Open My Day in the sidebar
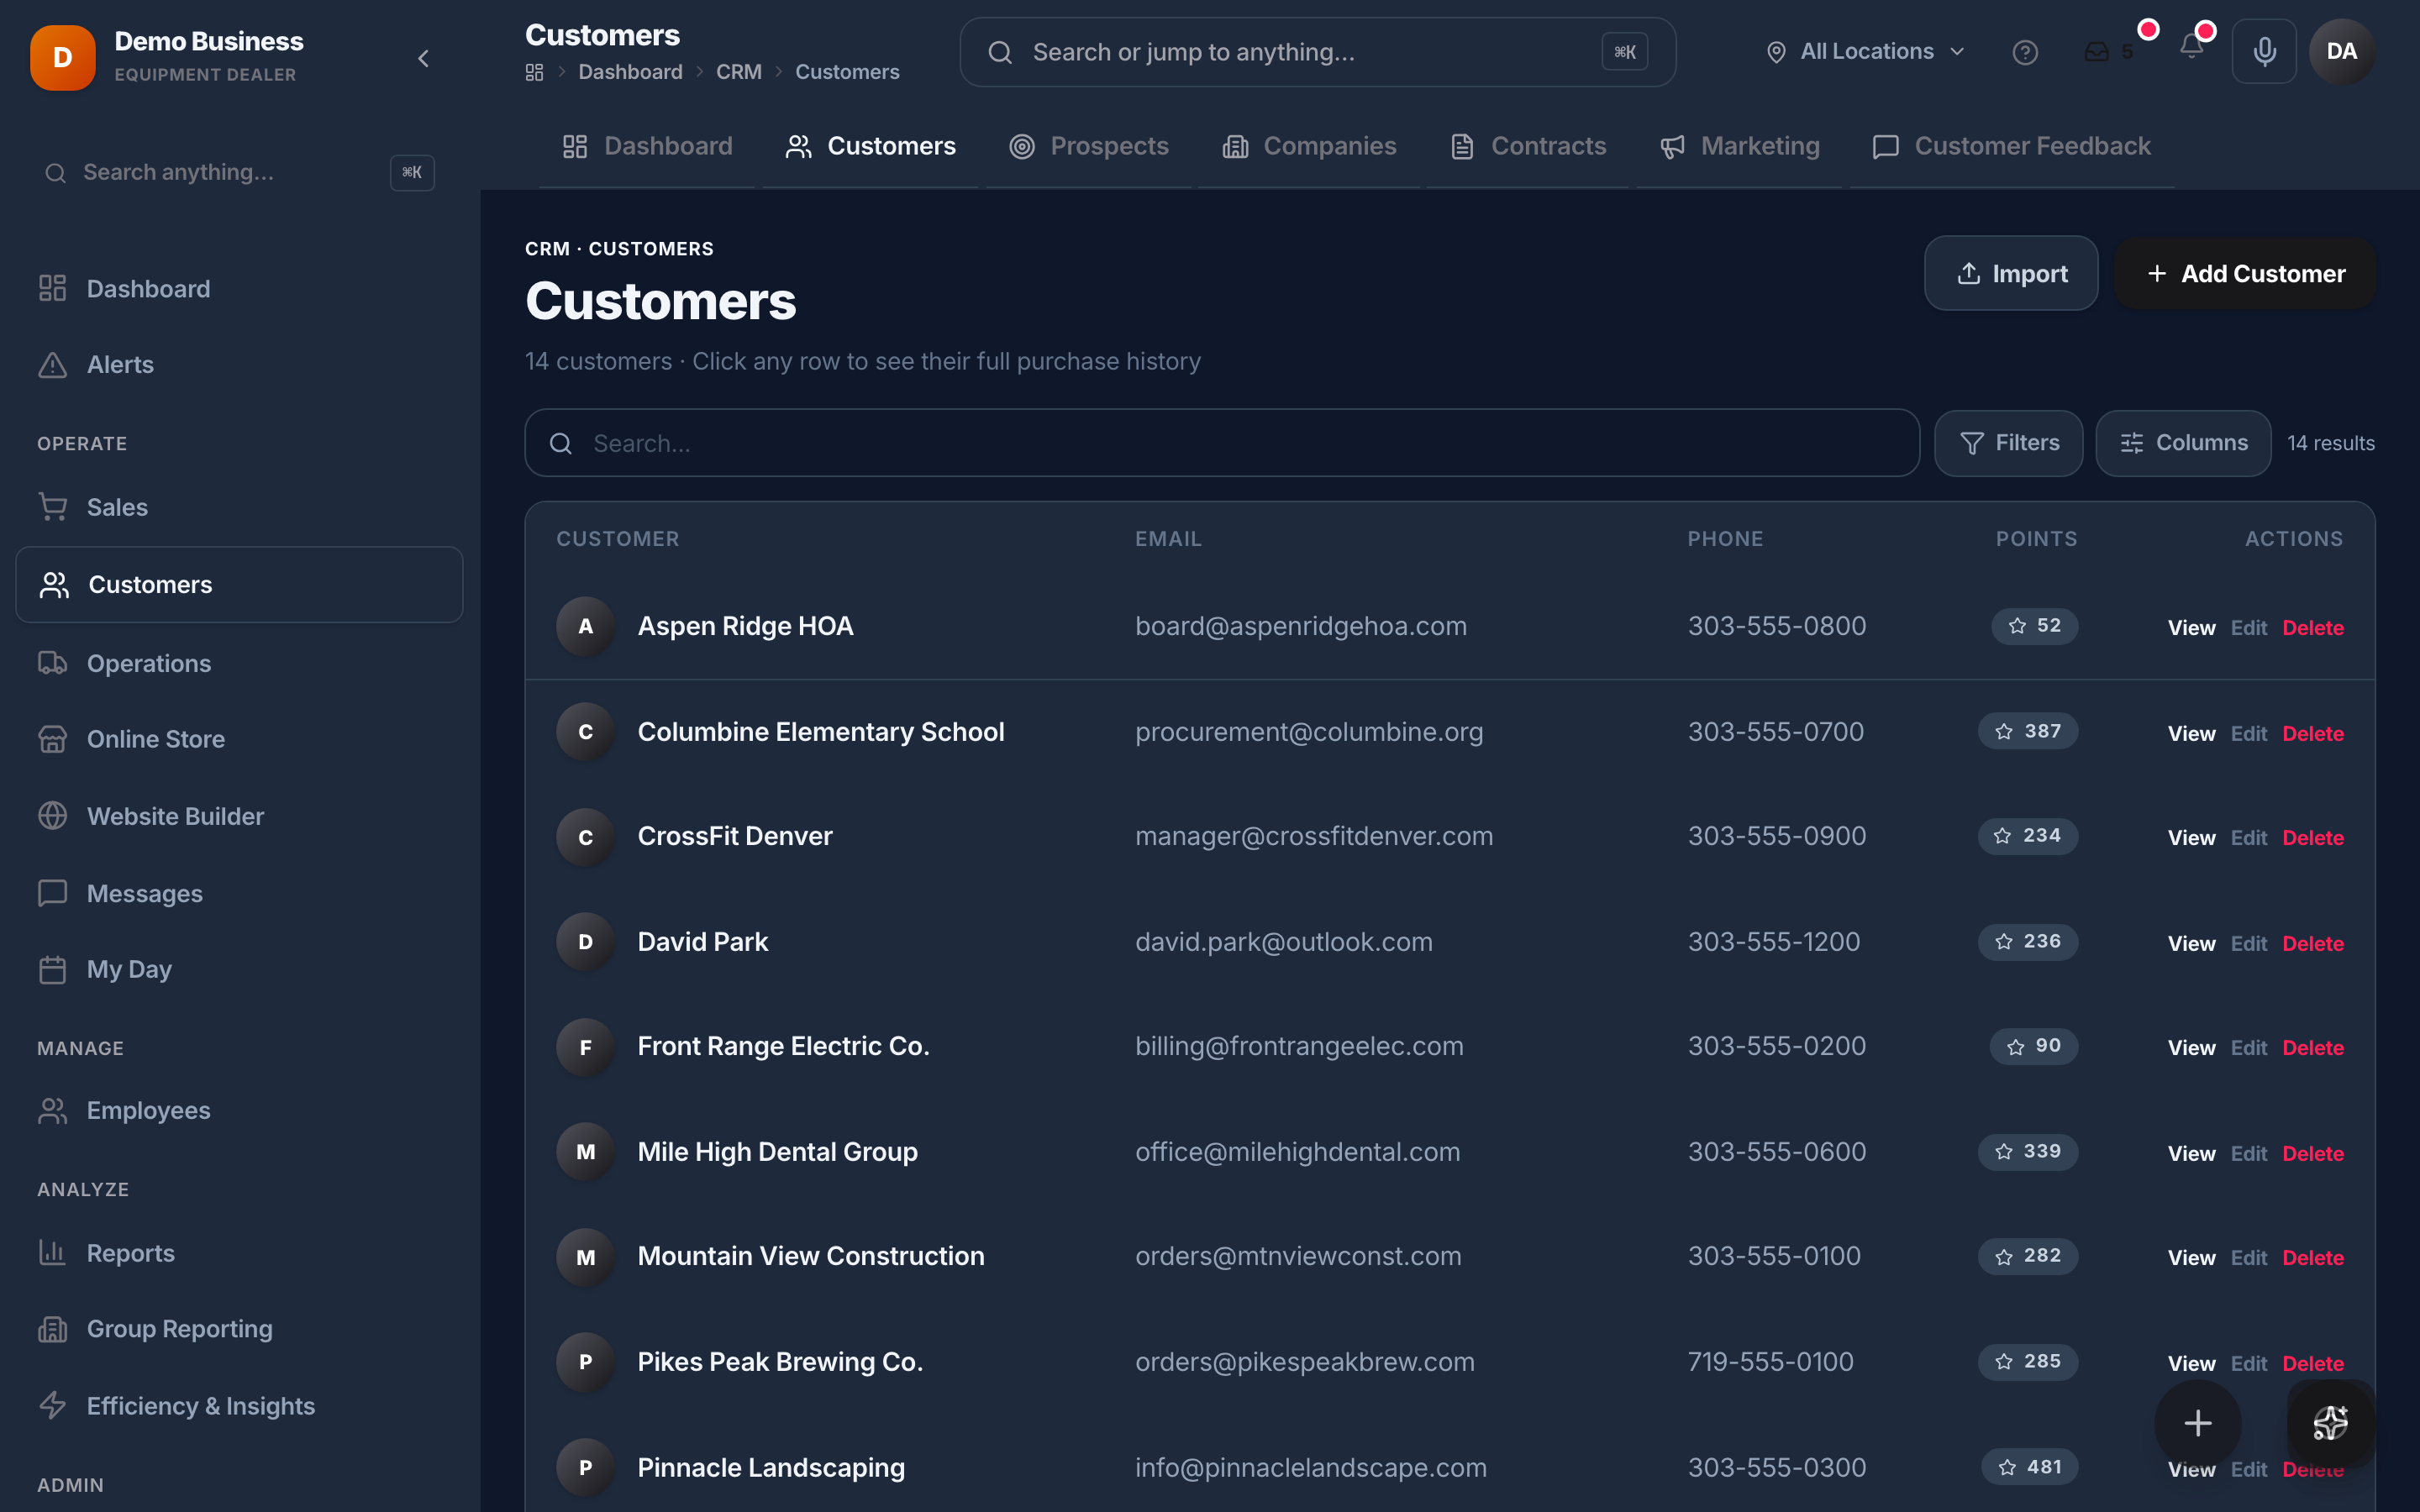The height and width of the screenshot is (1512, 2420). (x=239, y=969)
